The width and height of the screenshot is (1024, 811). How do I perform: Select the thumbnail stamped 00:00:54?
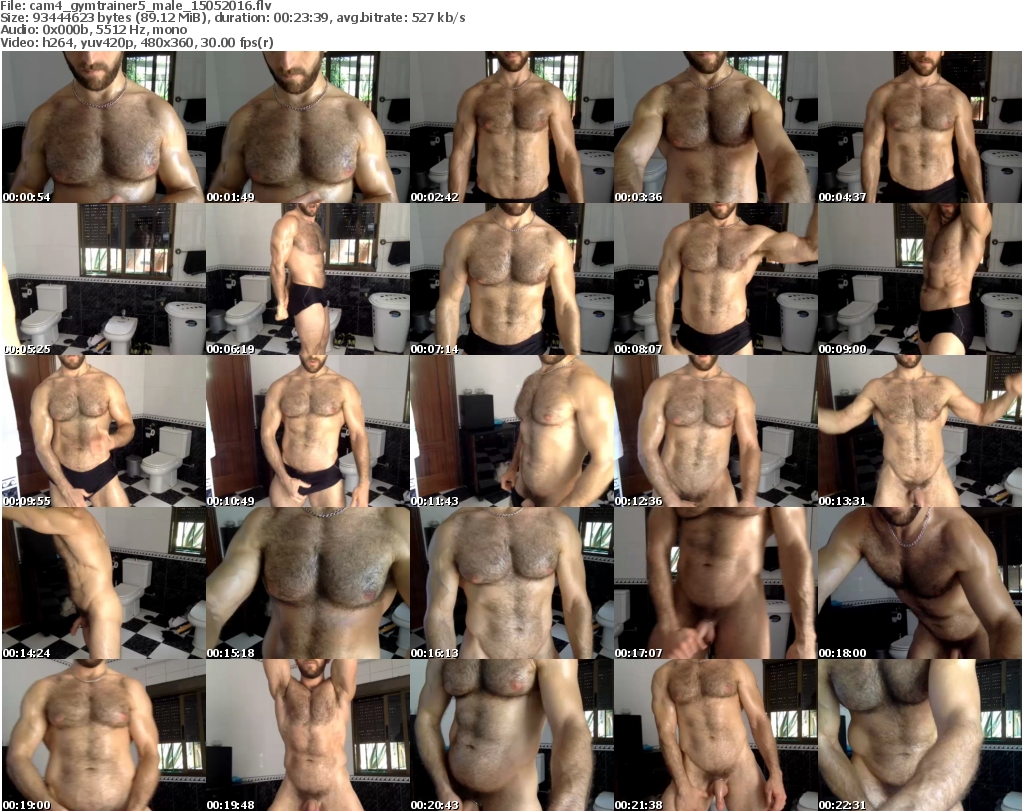point(104,127)
